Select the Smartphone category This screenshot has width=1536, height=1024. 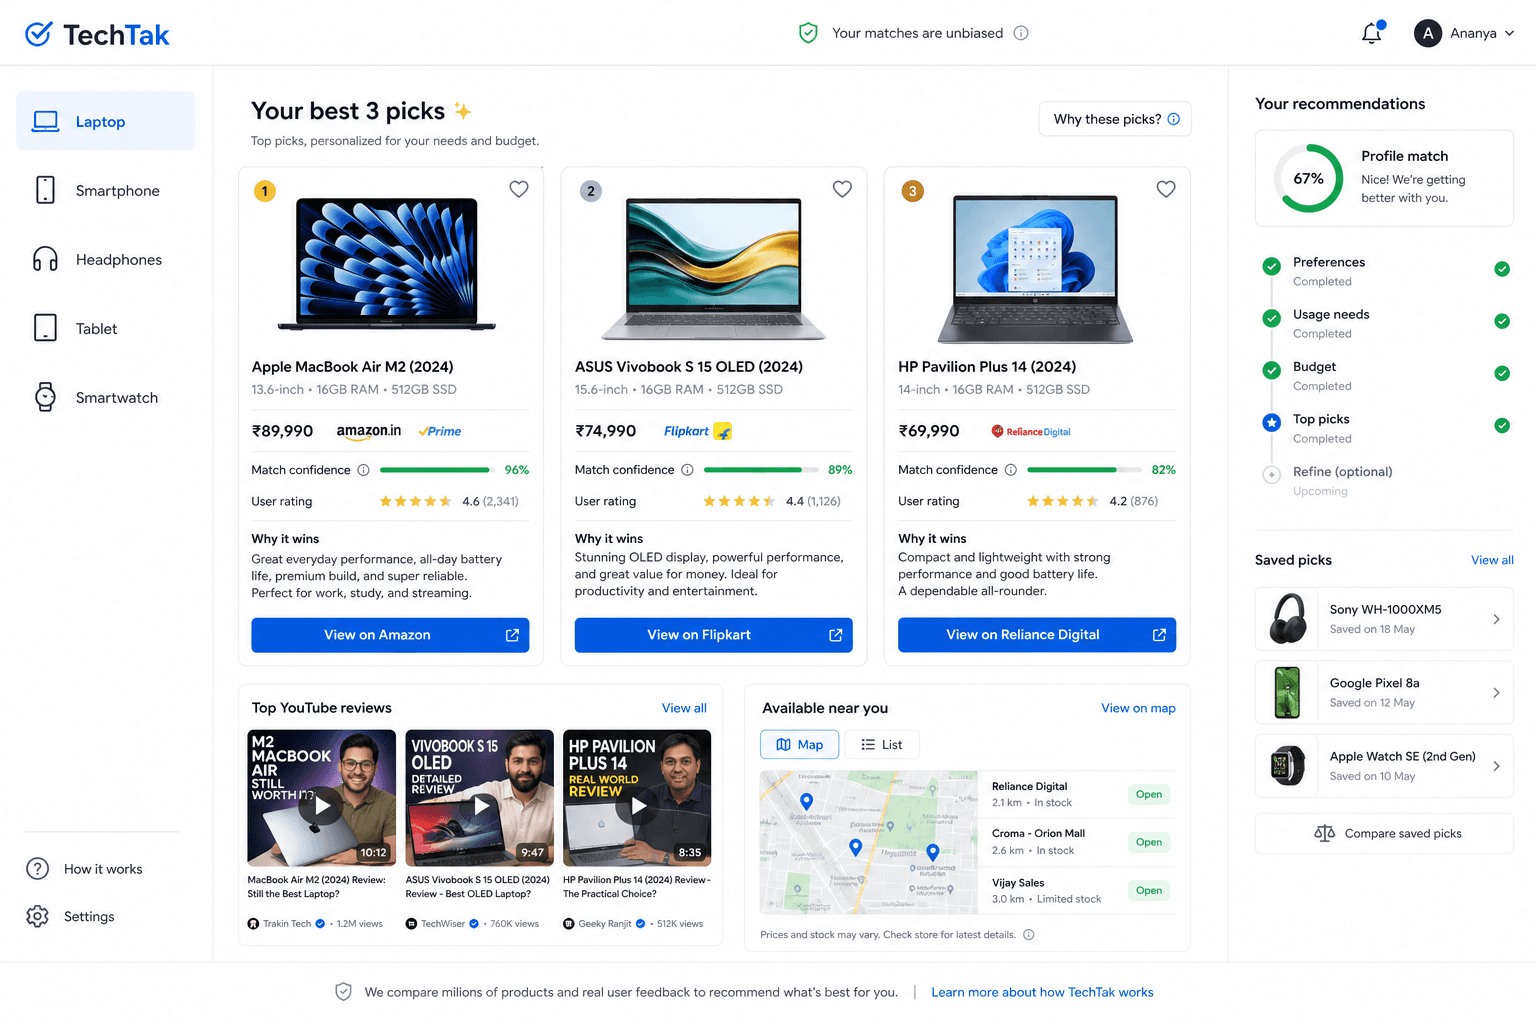106,190
